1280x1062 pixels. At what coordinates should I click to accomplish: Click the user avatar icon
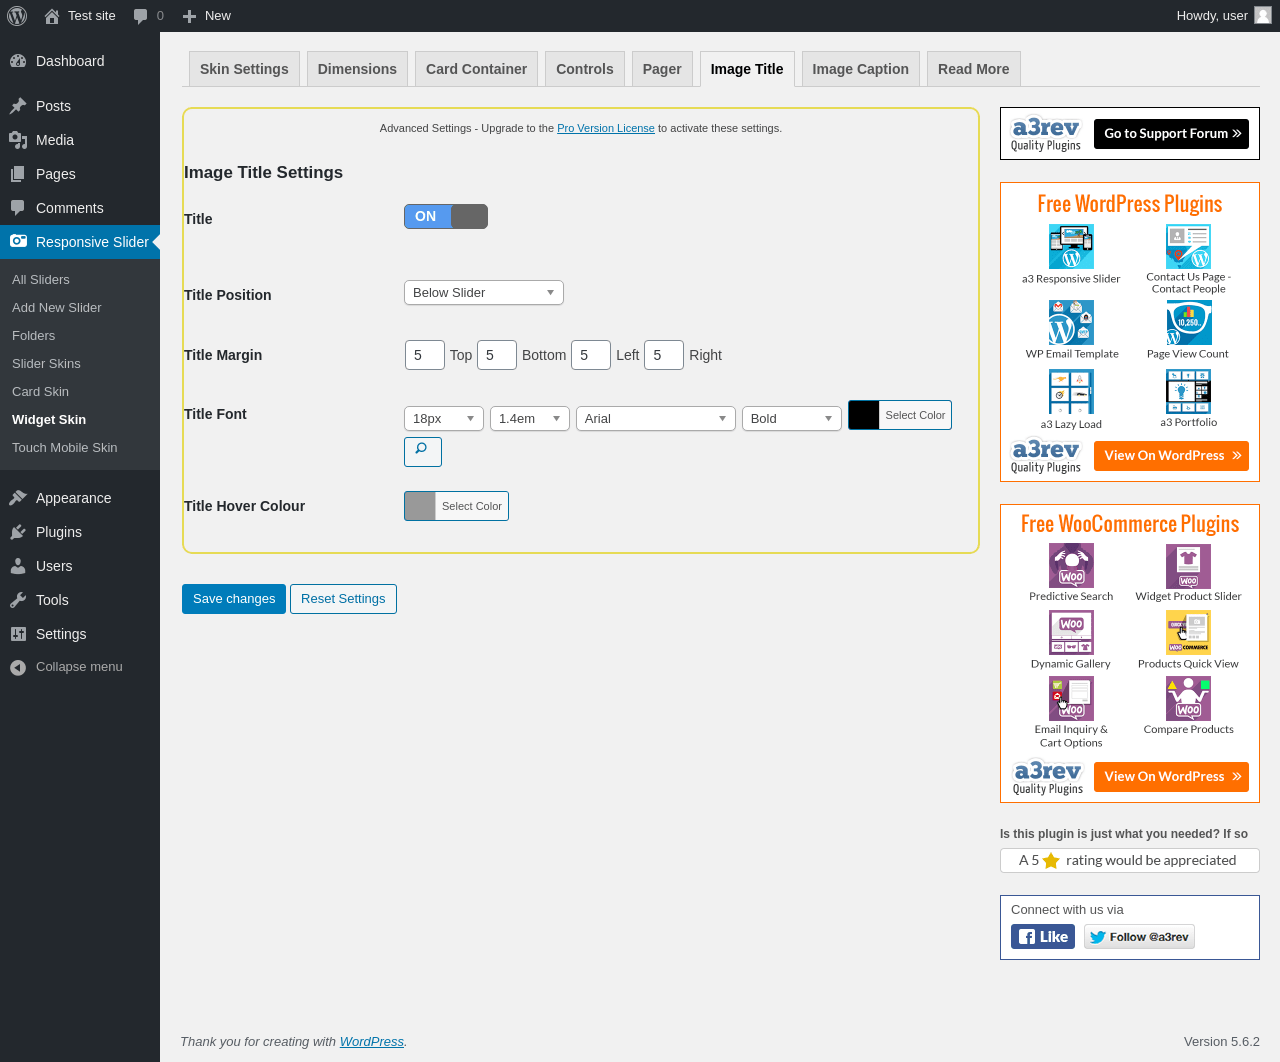pyautogui.click(x=1263, y=15)
